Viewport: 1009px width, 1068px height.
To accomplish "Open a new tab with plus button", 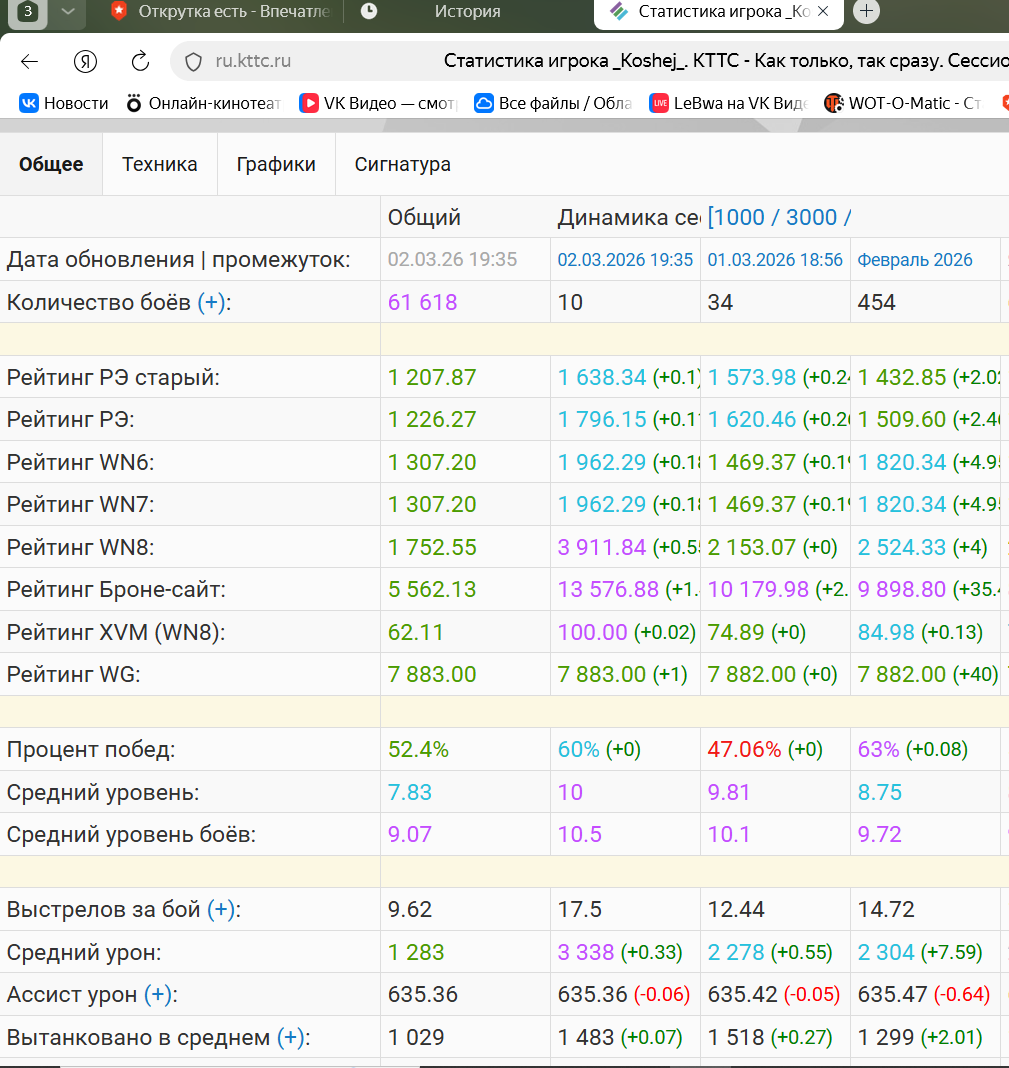I will coord(866,11).
